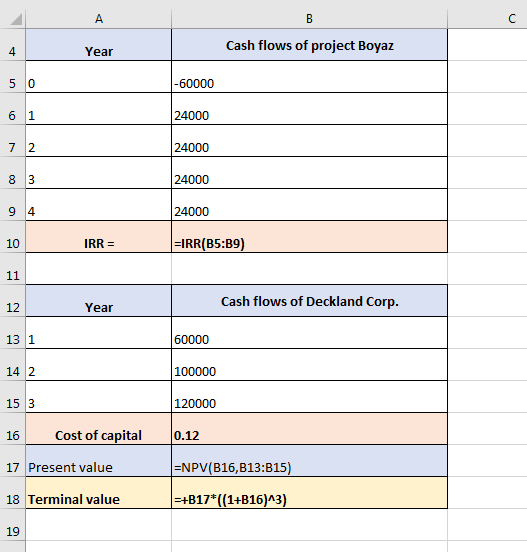The height and width of the screenshot is (552, 527).
Task: Select the cell containing -60000
Action: point(309,77)
